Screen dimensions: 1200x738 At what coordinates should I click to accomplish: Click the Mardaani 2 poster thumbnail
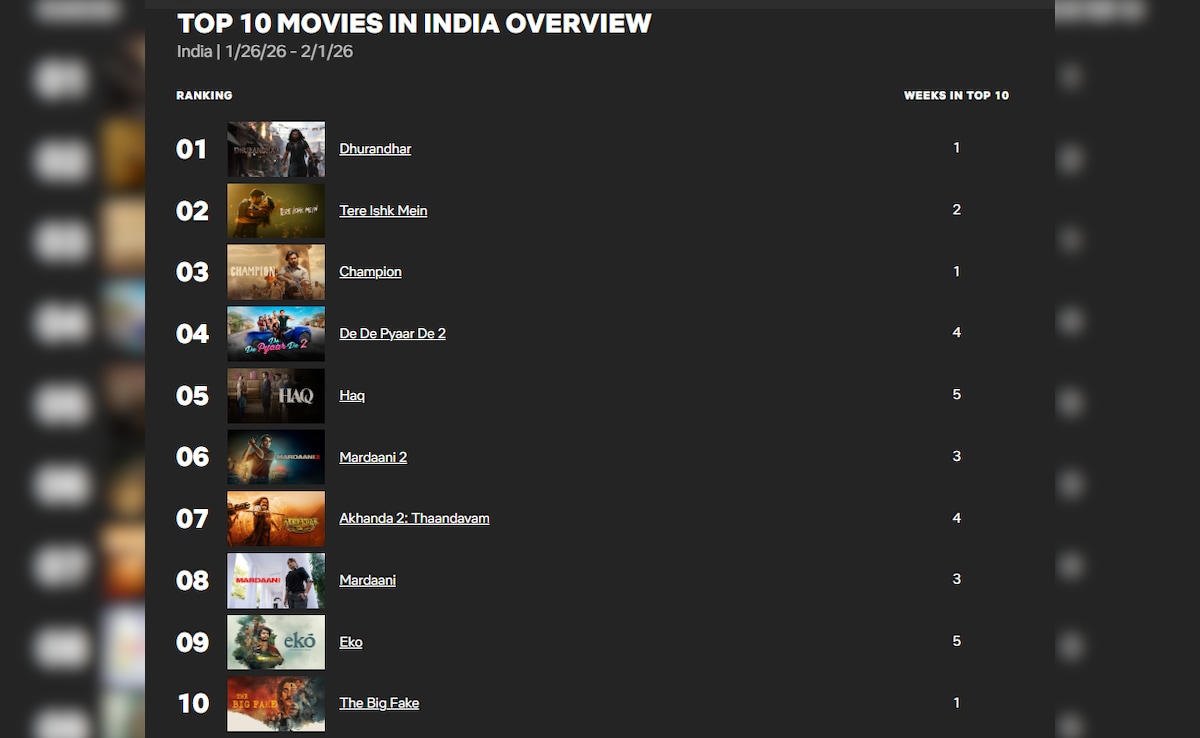276,457
